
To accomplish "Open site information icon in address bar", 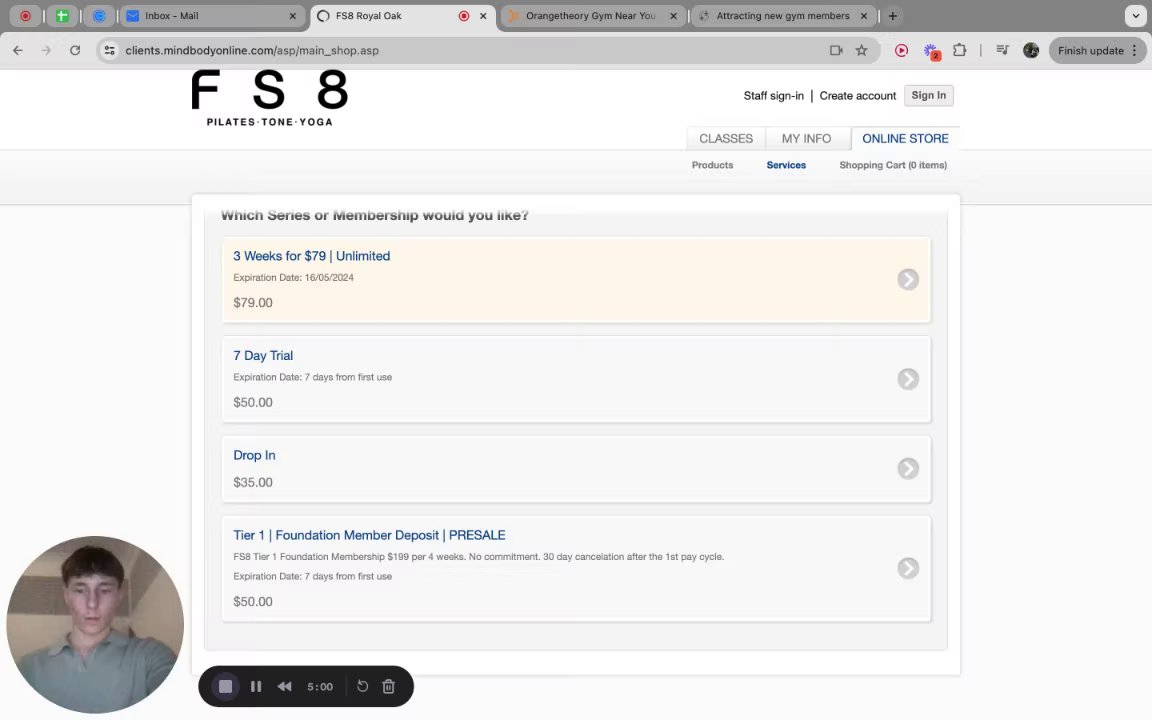I will pos(109,51).
